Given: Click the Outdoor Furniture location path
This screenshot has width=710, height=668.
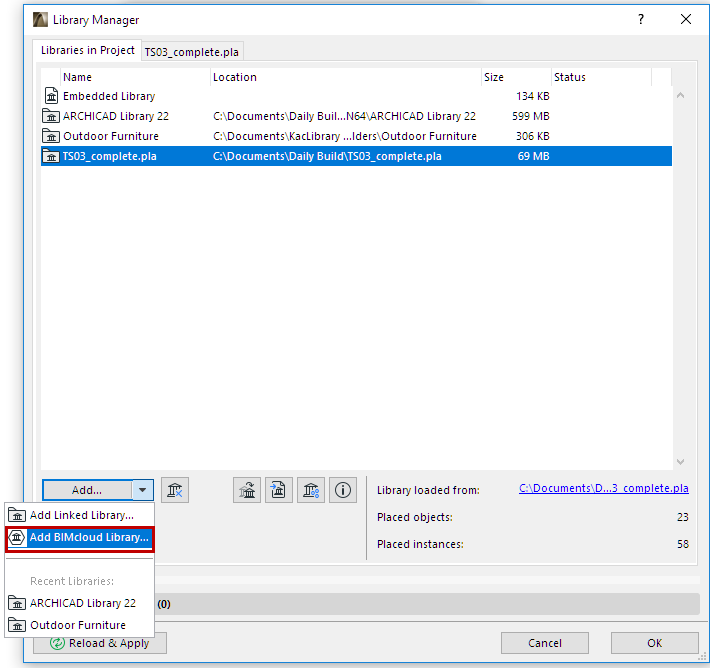Looking at the screenshot, I should [345, 136].
